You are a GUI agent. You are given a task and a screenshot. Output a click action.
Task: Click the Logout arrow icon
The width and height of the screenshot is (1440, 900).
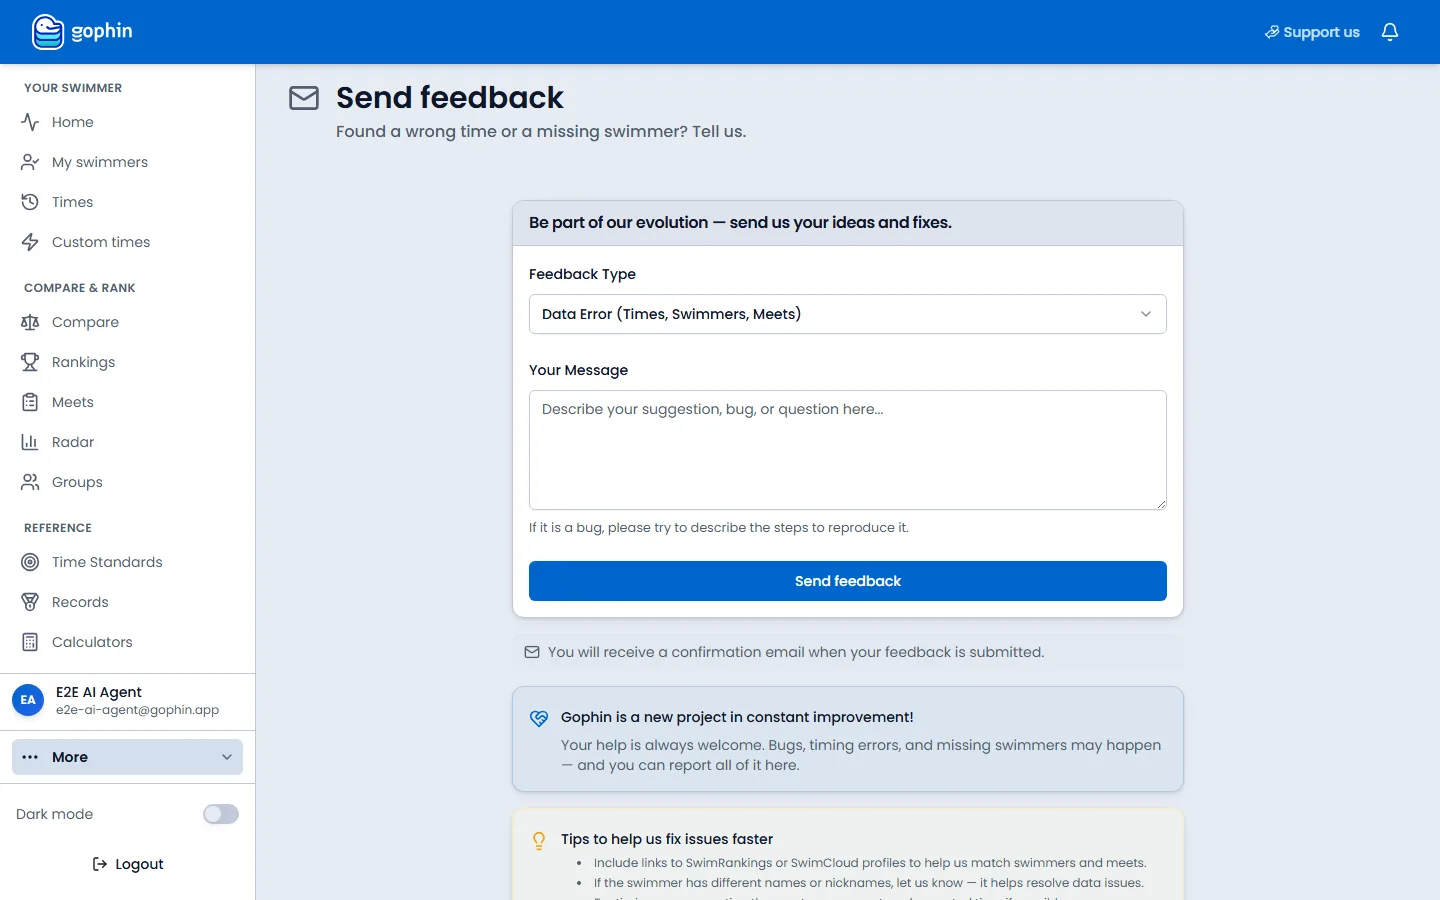[100, 864]
